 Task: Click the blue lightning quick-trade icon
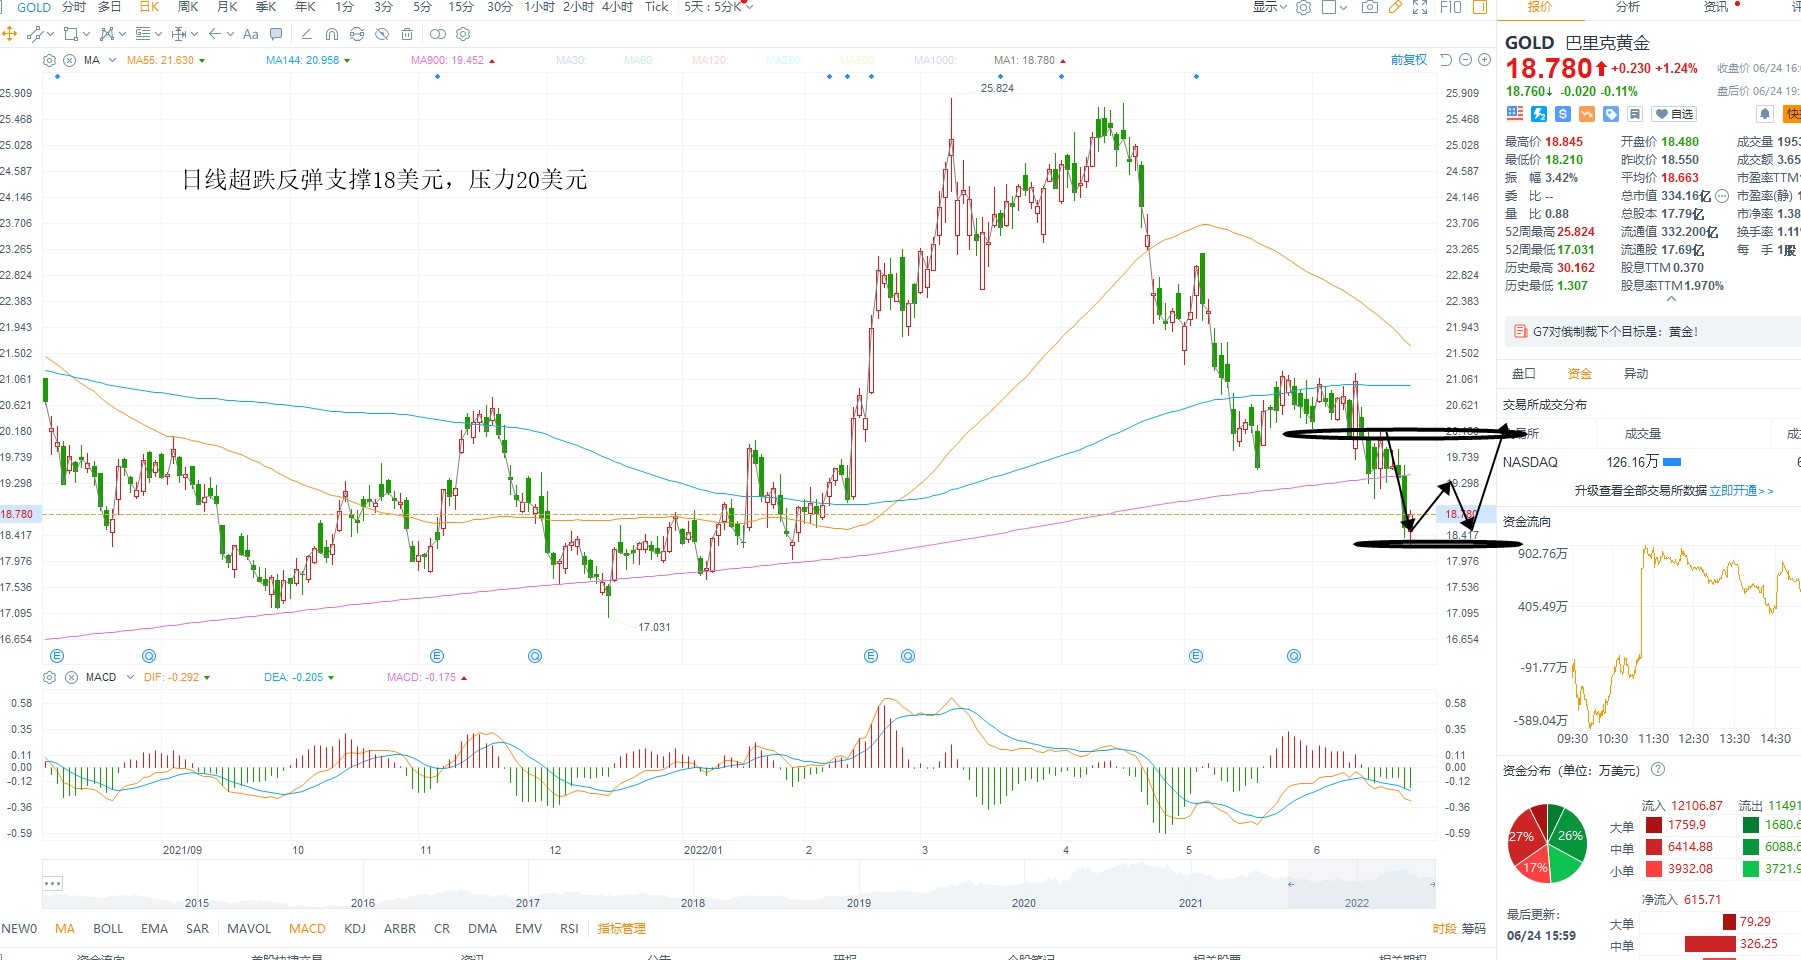(1539, 114)
